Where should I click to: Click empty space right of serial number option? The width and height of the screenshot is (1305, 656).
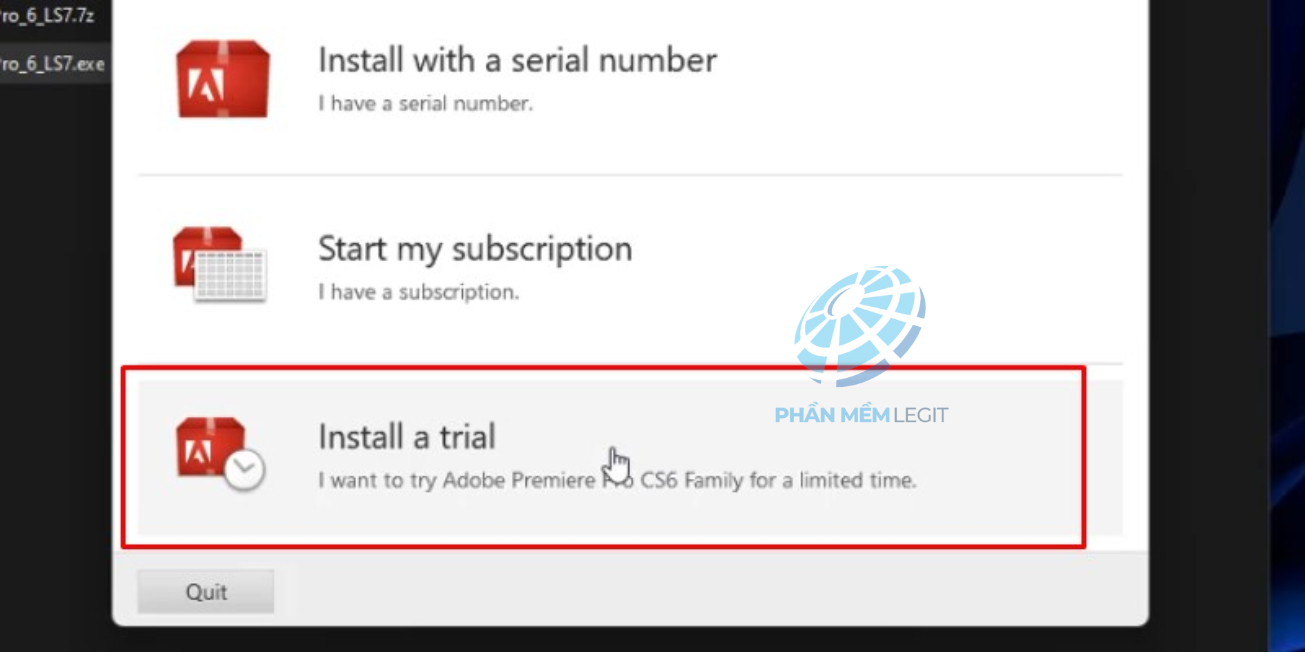coord(920,80)
